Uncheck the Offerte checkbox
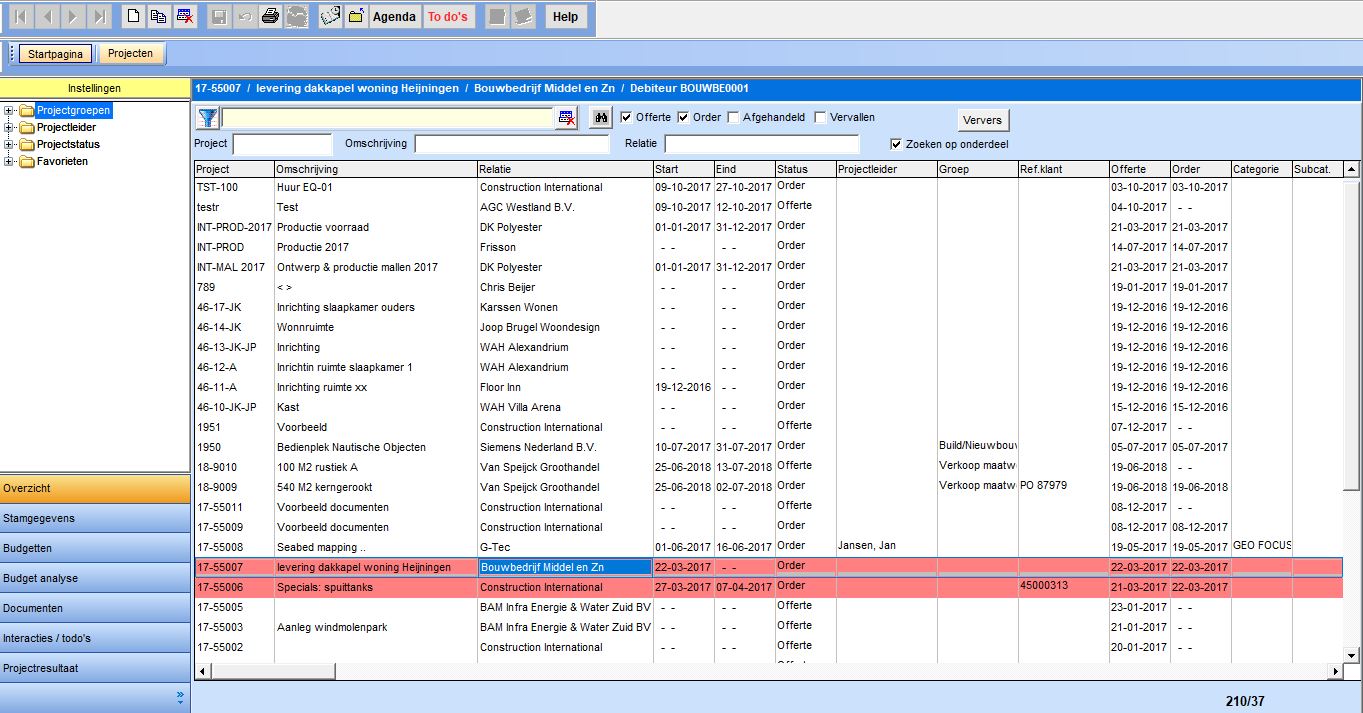 tap(626, 117)
